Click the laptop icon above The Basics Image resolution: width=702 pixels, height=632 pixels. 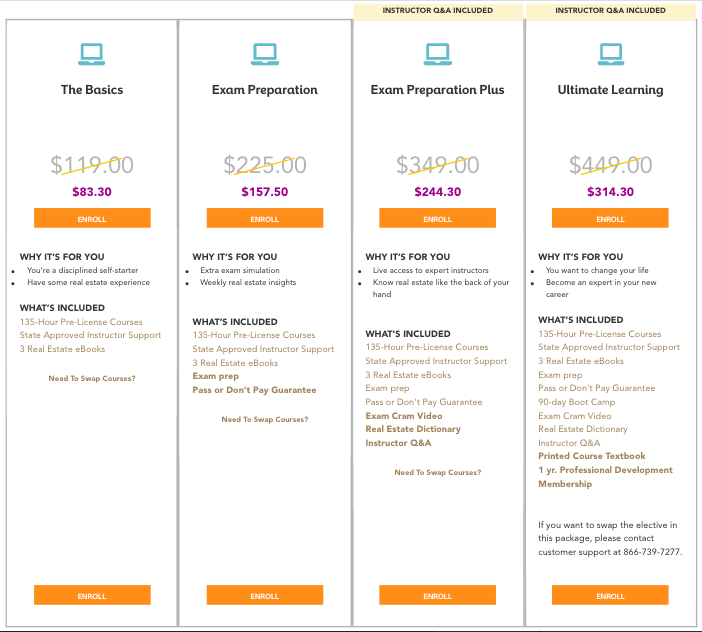(92, 53)
